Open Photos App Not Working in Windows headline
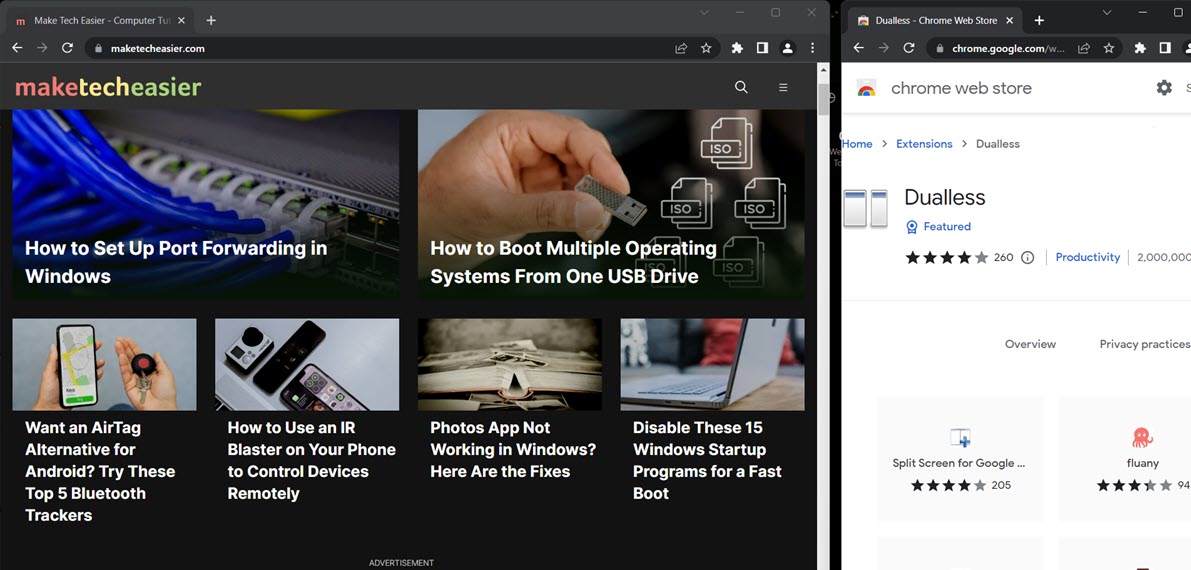This screenshot has width=1191, height=570. pos(513,449)
